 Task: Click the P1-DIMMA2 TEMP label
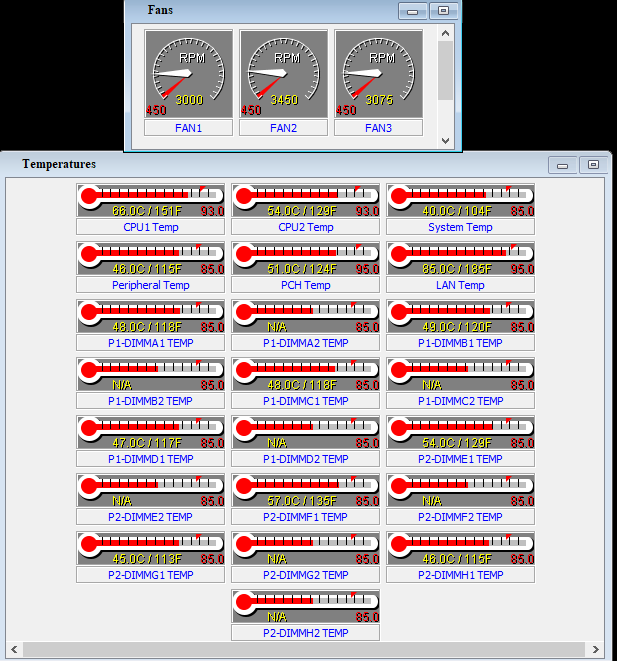pos(306,343)
